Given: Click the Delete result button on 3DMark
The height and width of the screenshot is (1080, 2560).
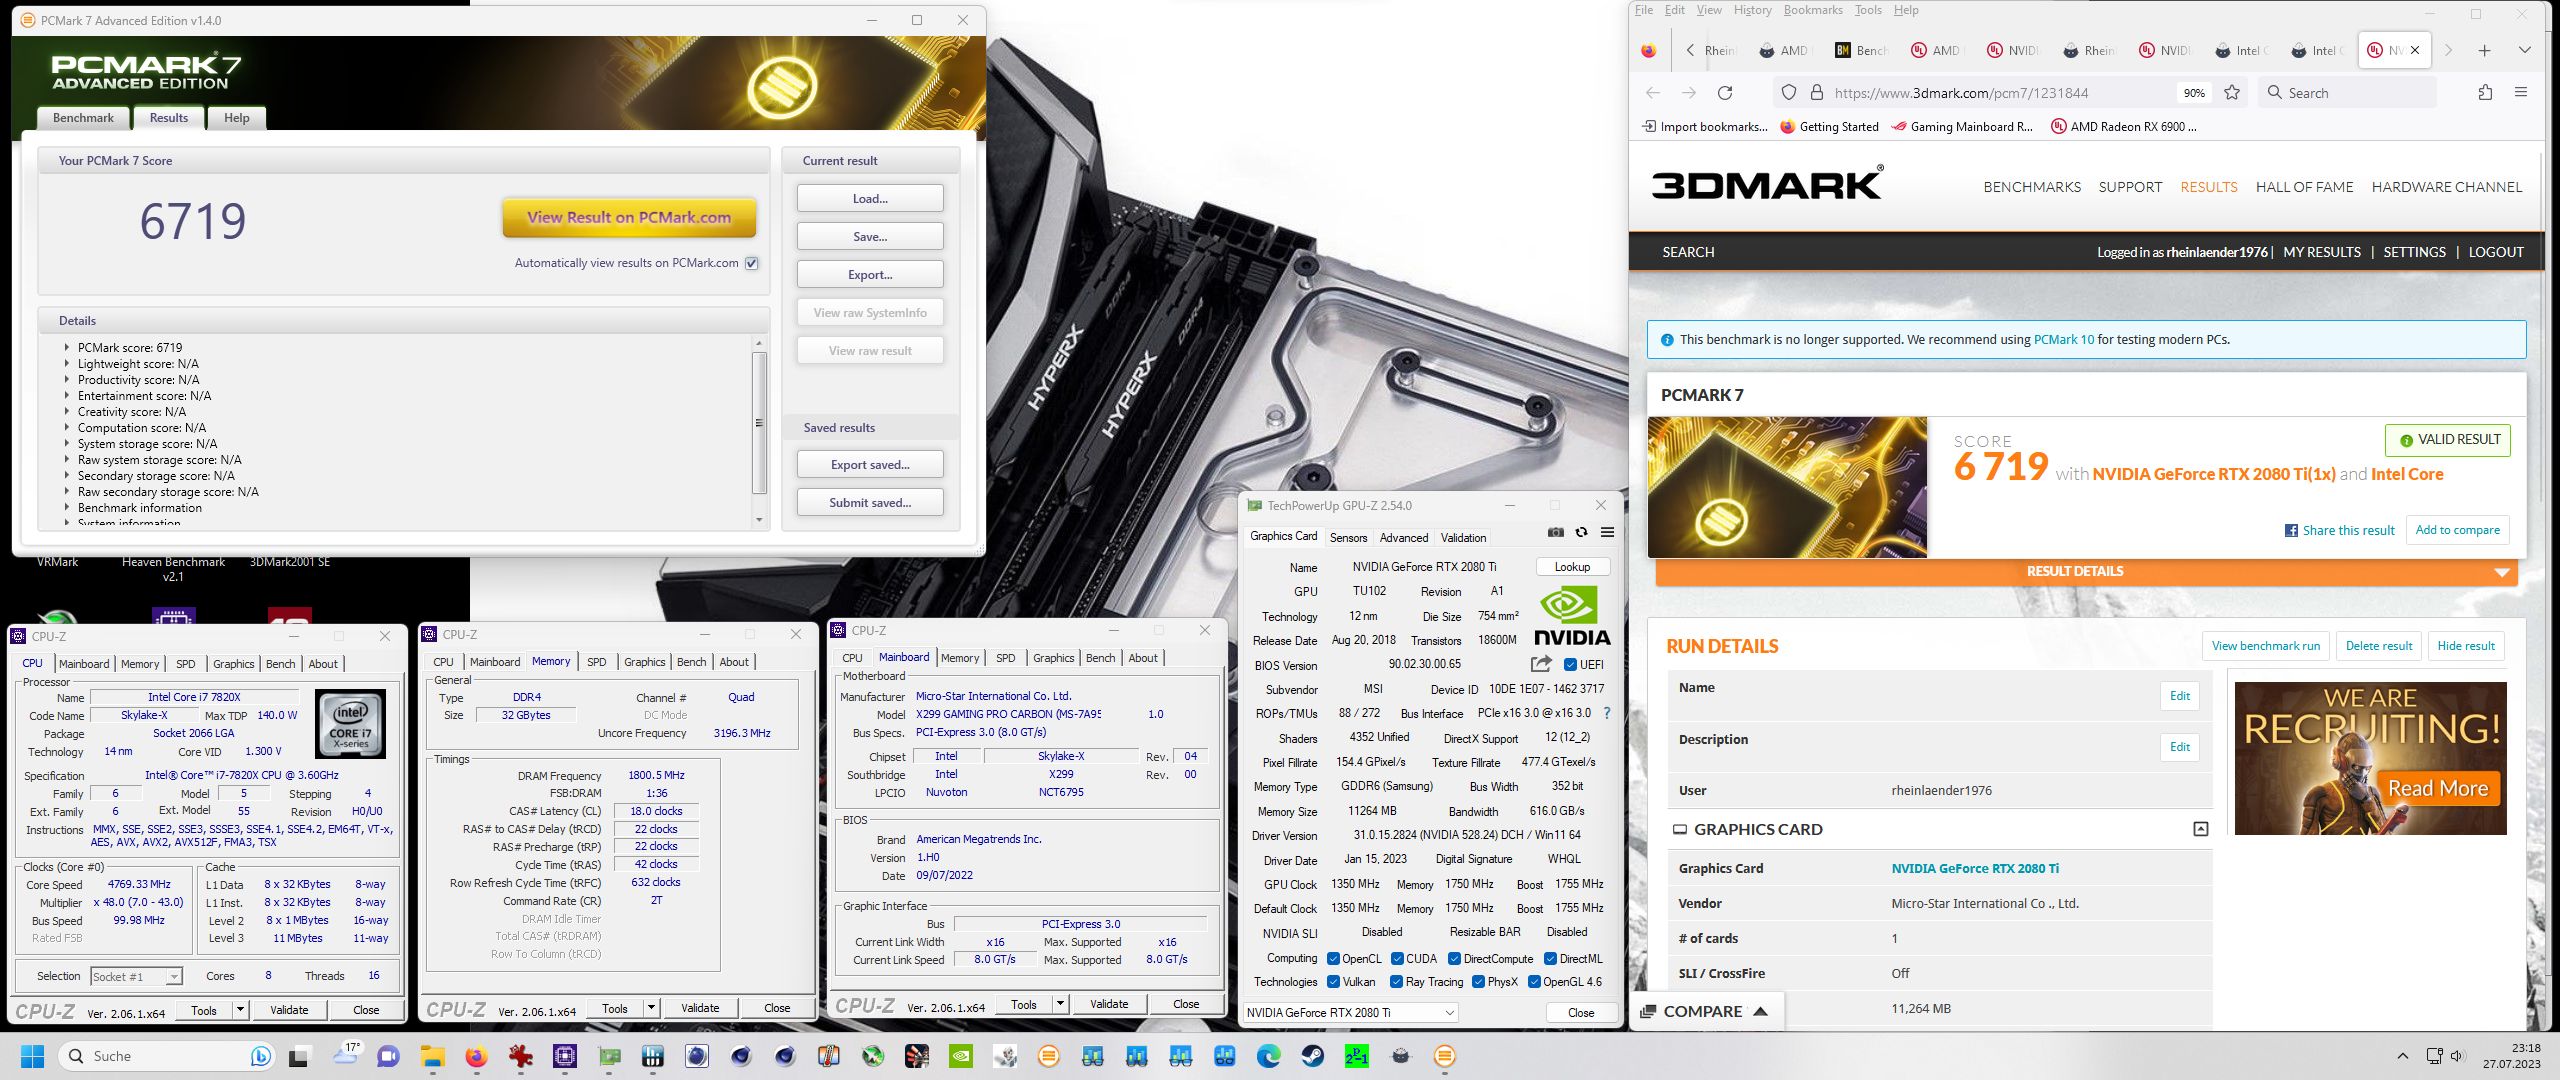Looking at the screenshot, I should [2378, 646].
